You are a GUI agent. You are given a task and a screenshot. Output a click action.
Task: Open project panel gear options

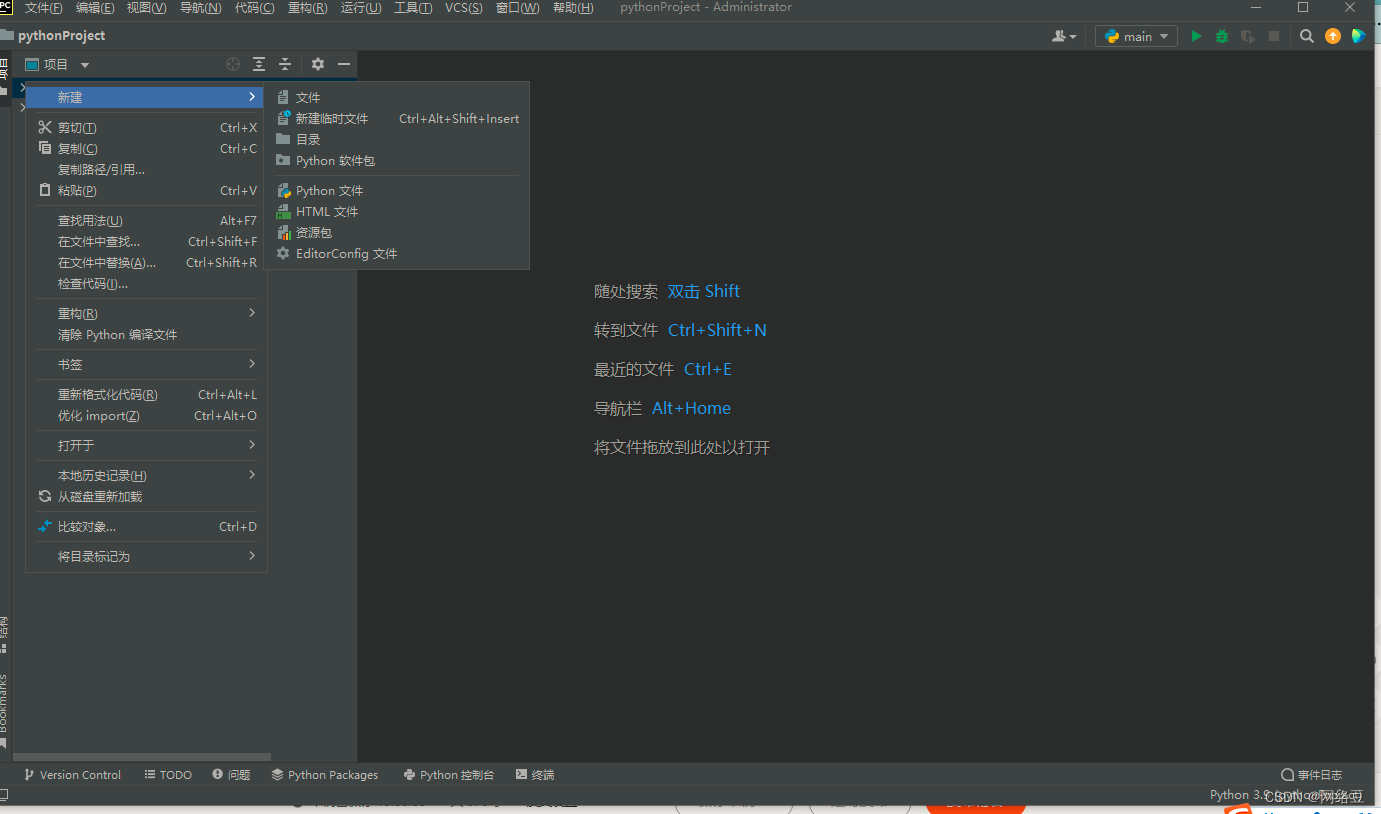[318, 64]
